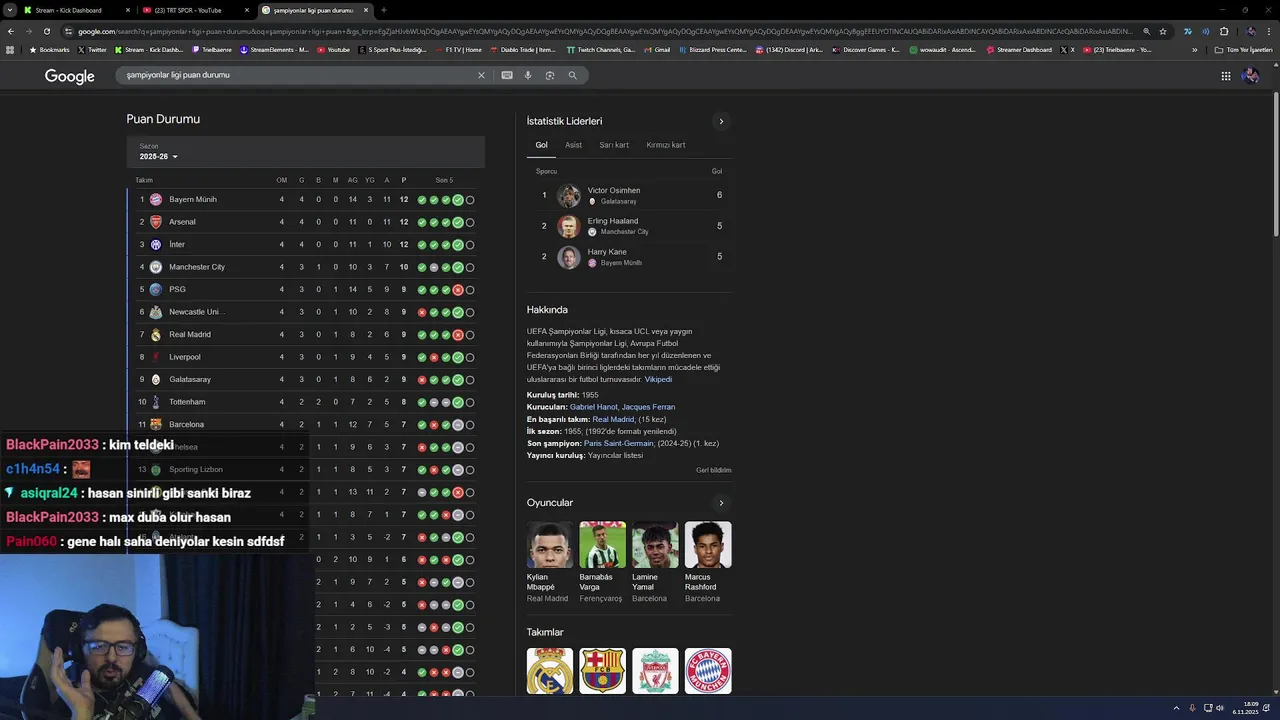Expand İstatistik Liderleri with the arrow
The height and width of the screenshot is (720, 1280).
tap(721, 122)
